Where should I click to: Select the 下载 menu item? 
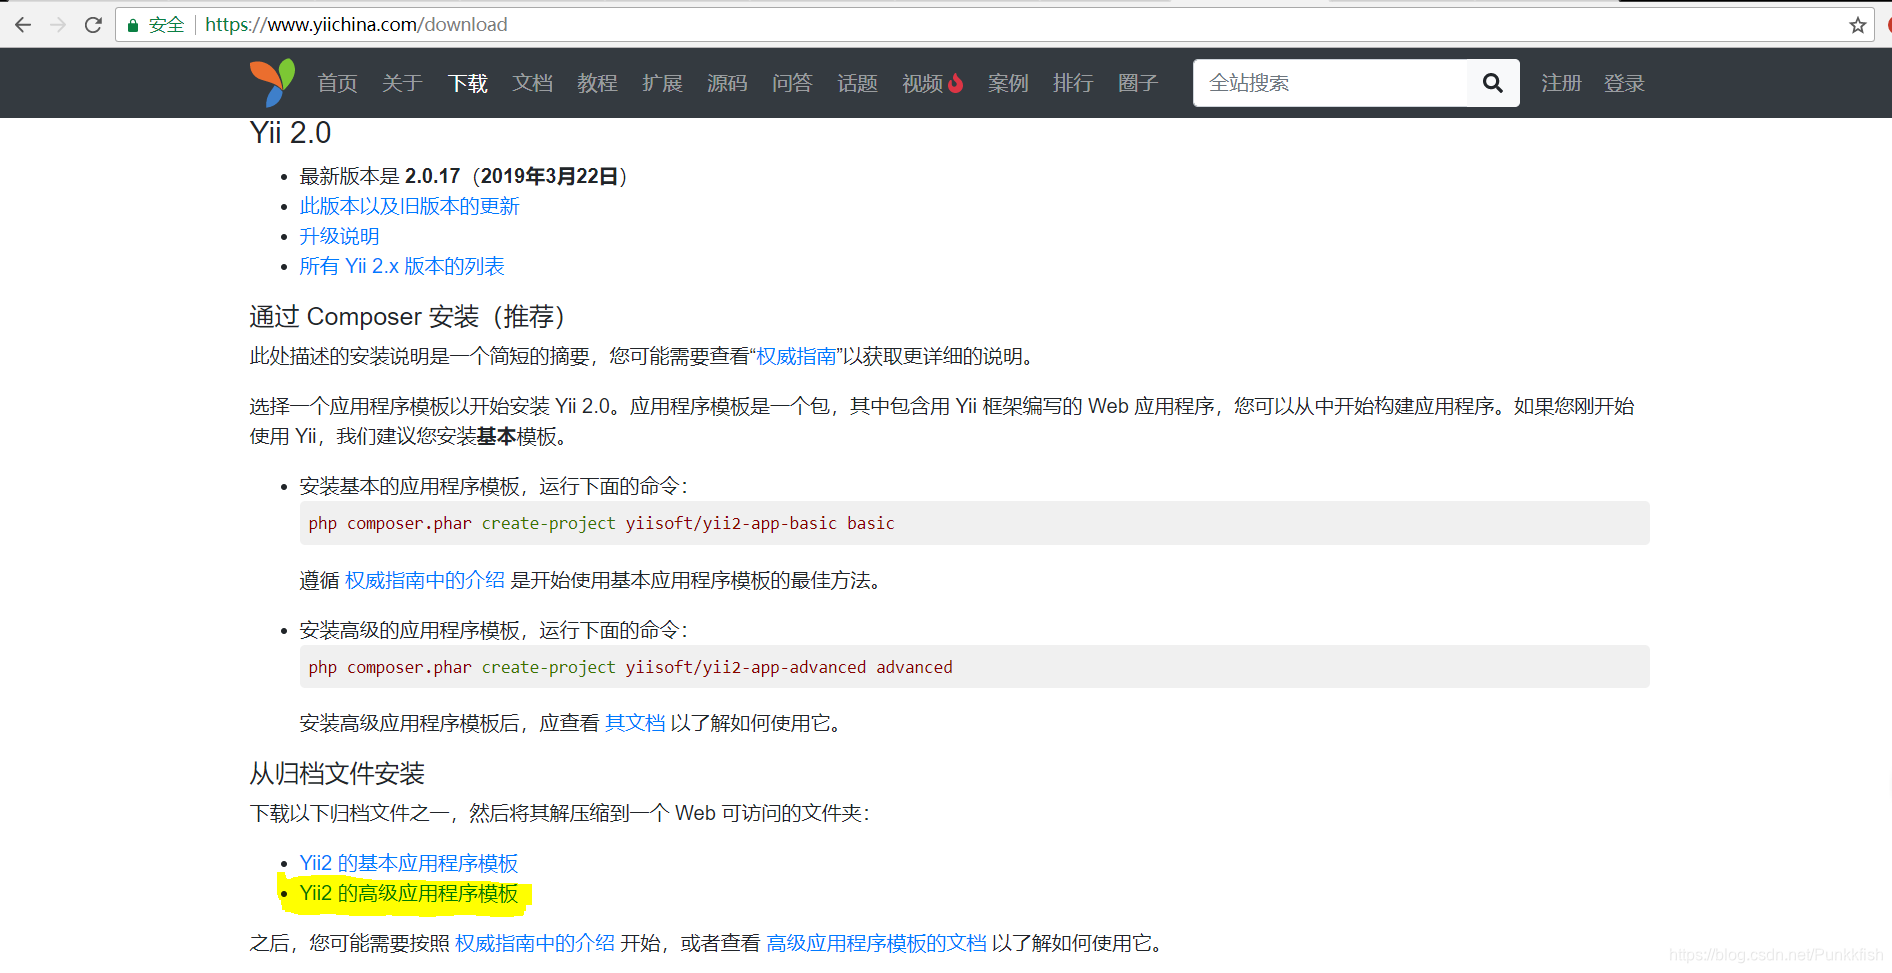click(467, 83)
